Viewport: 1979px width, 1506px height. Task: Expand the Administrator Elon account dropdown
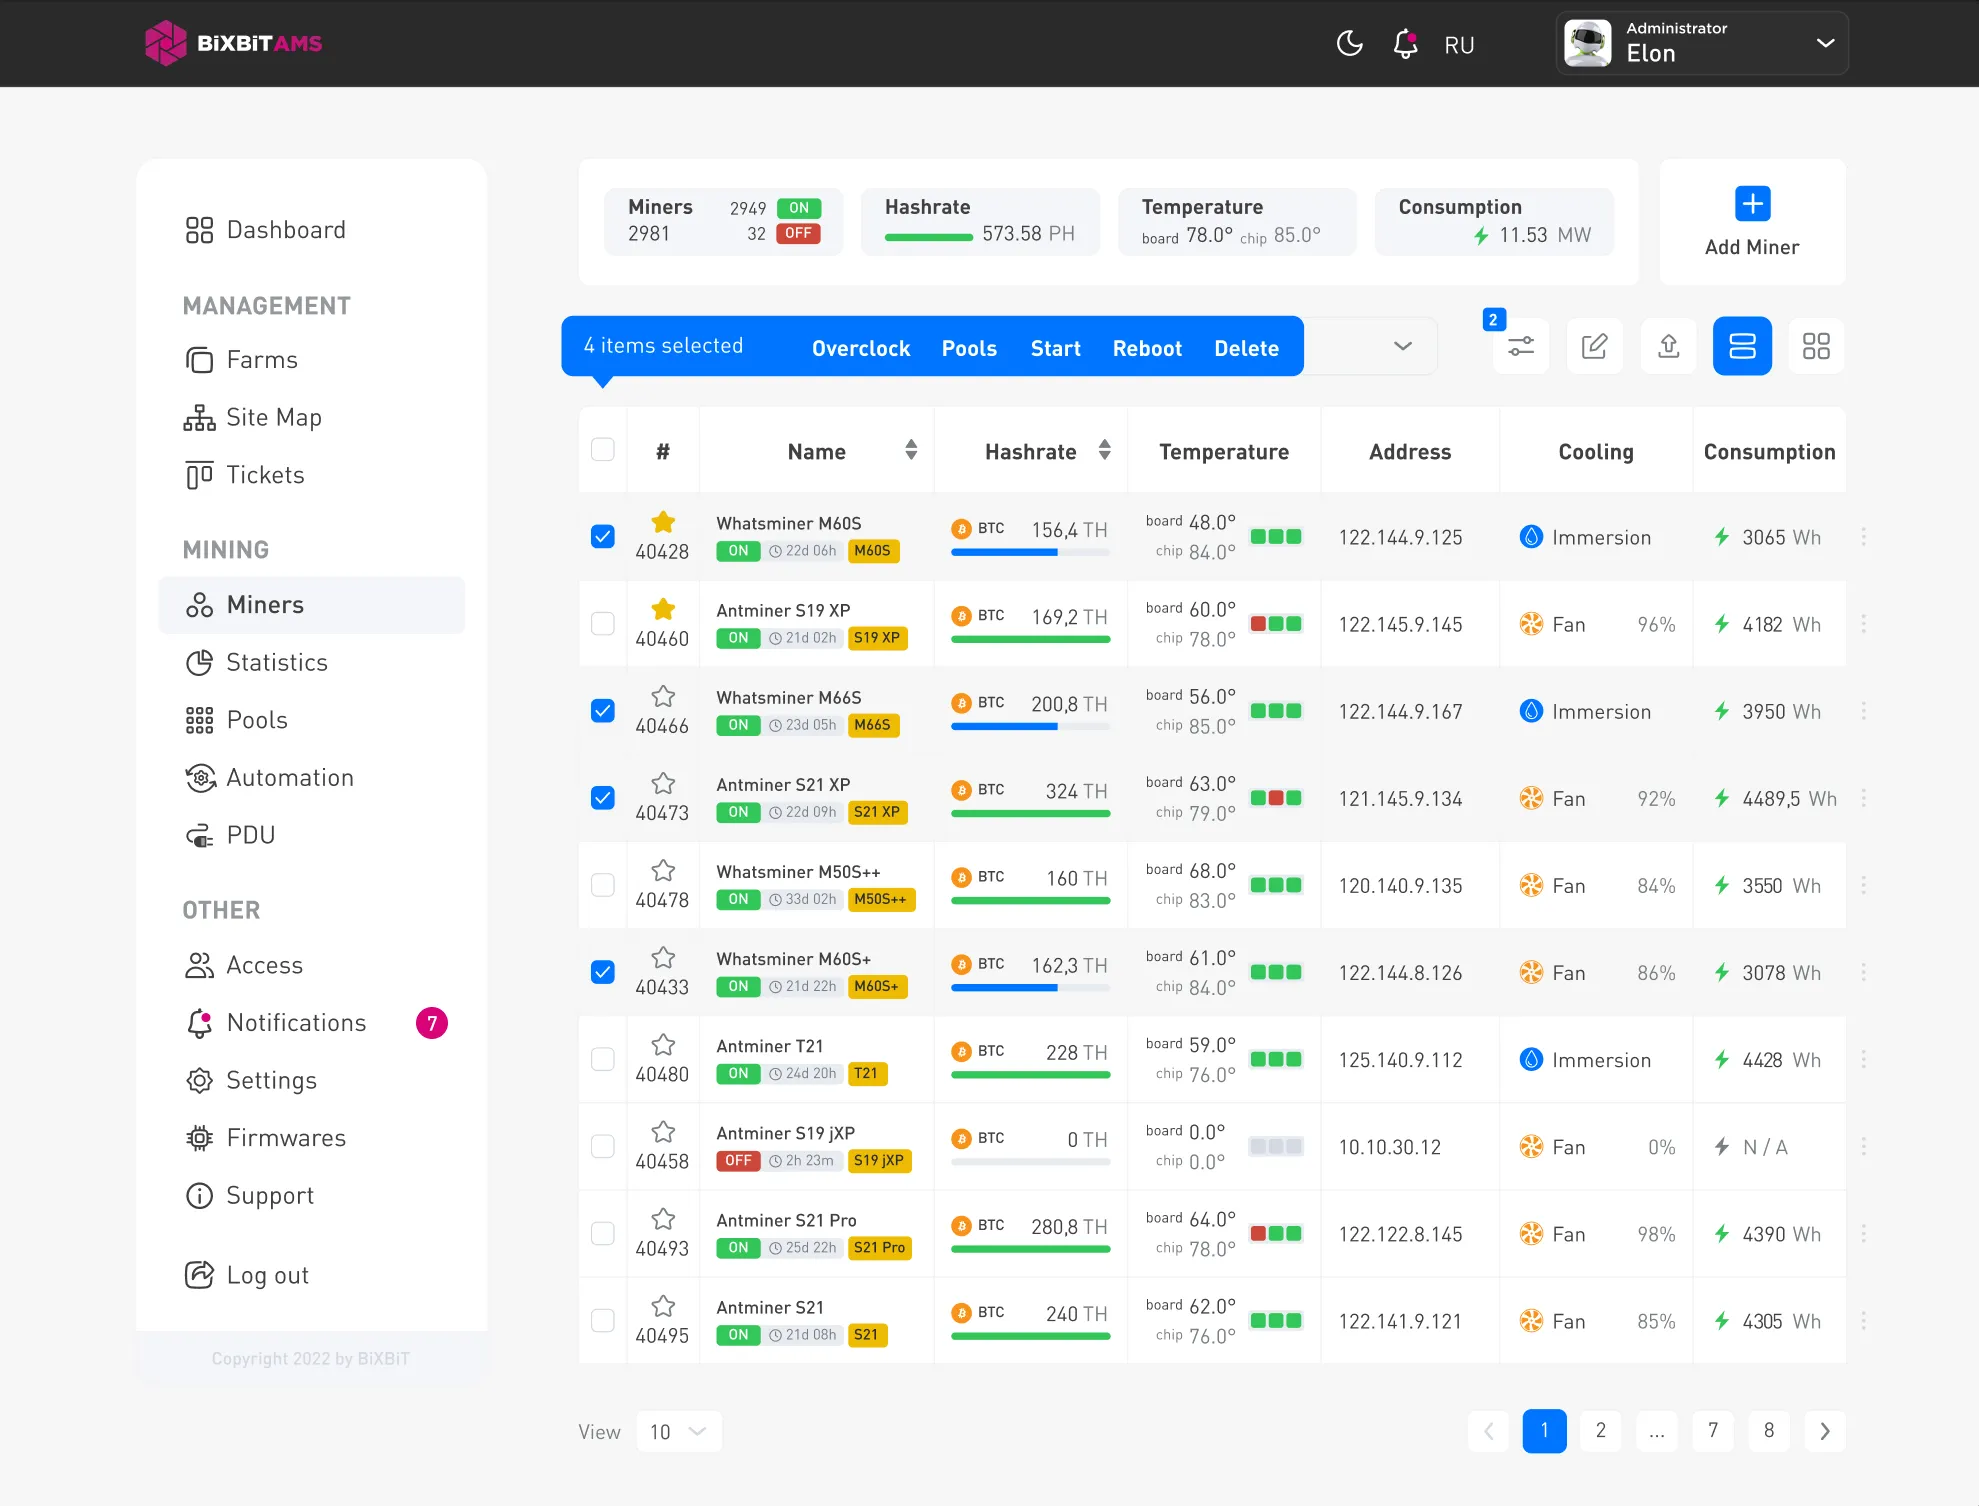coord(1825,43)
